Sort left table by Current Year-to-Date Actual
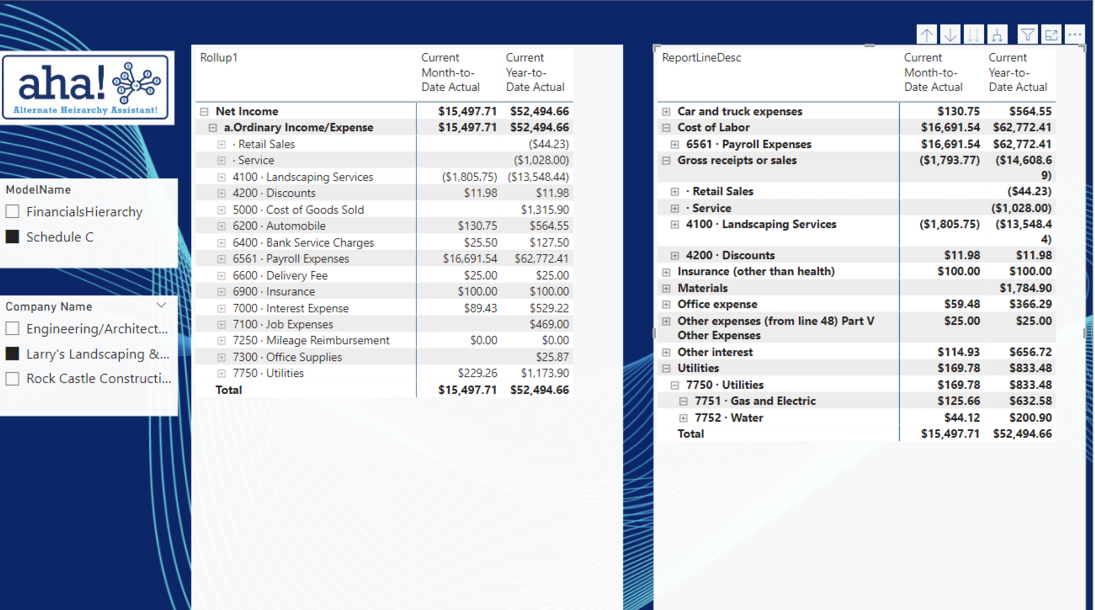1095x610 pixels. tap(535, 72)
